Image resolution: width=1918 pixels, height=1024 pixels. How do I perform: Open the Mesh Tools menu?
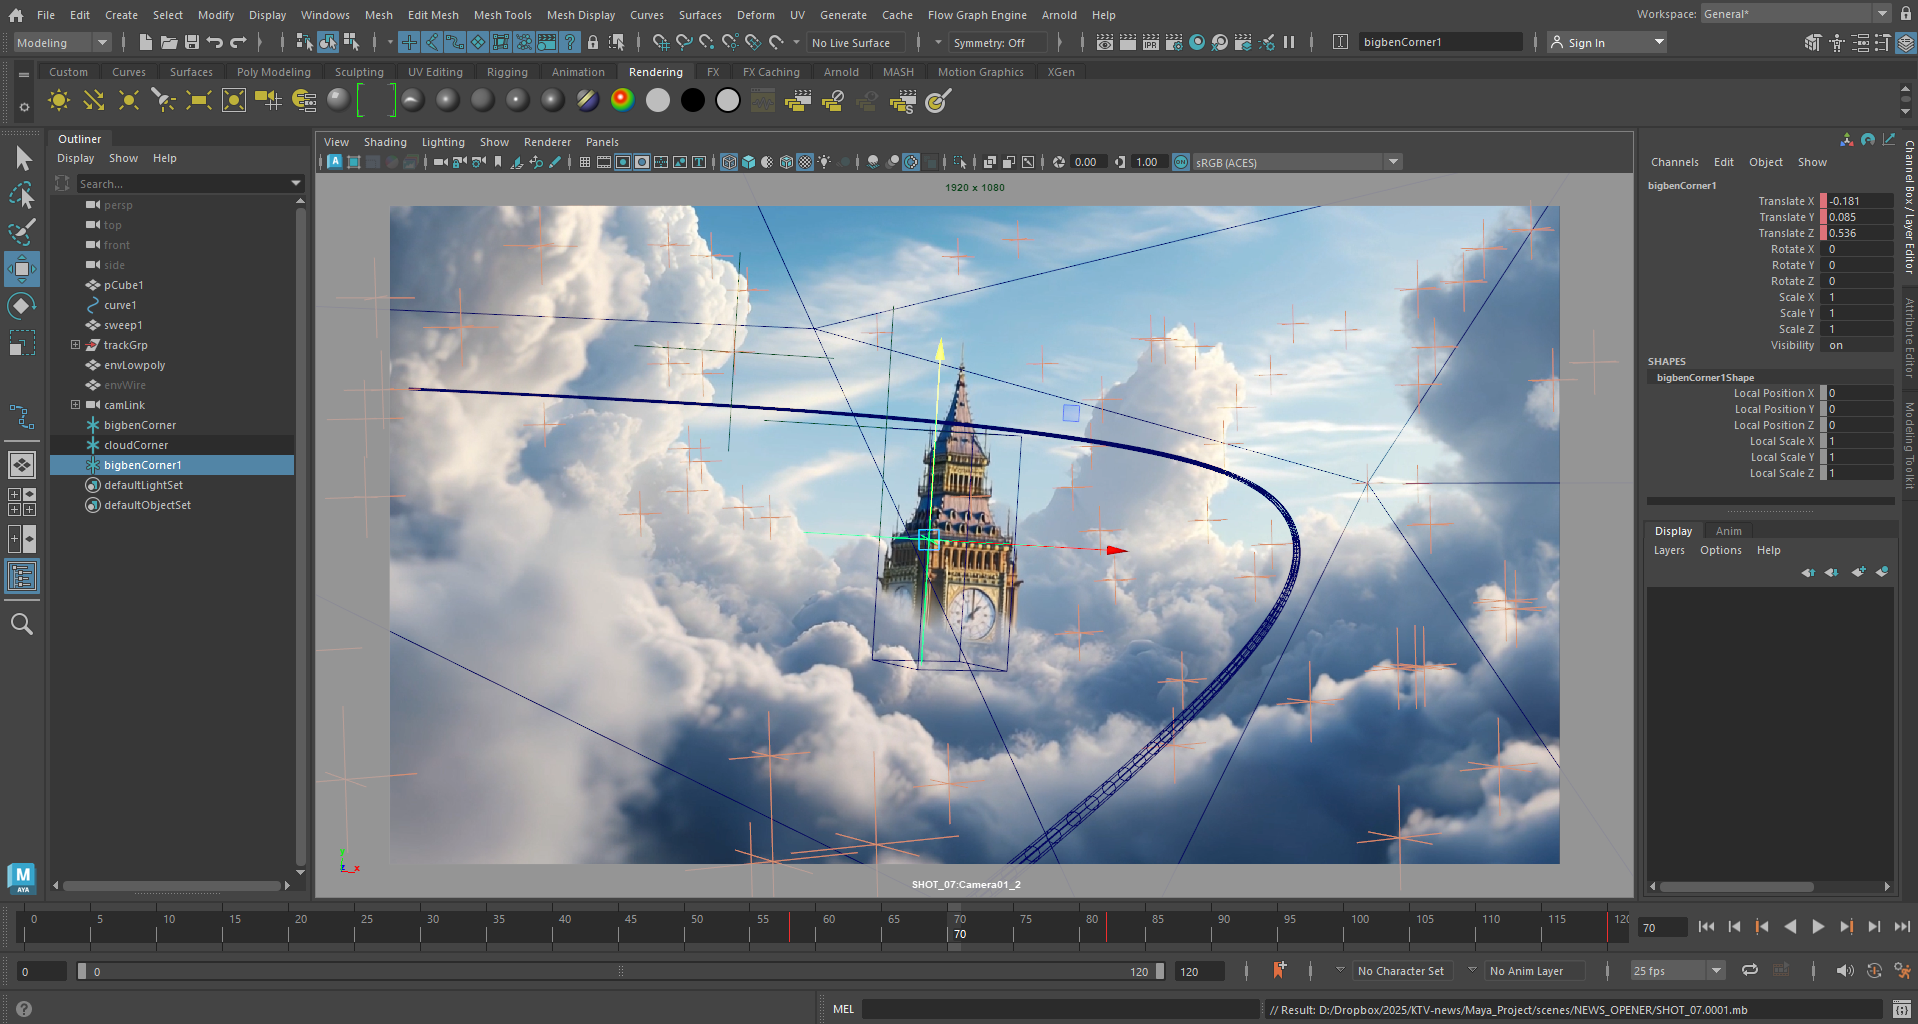click(x=503, y=15)
